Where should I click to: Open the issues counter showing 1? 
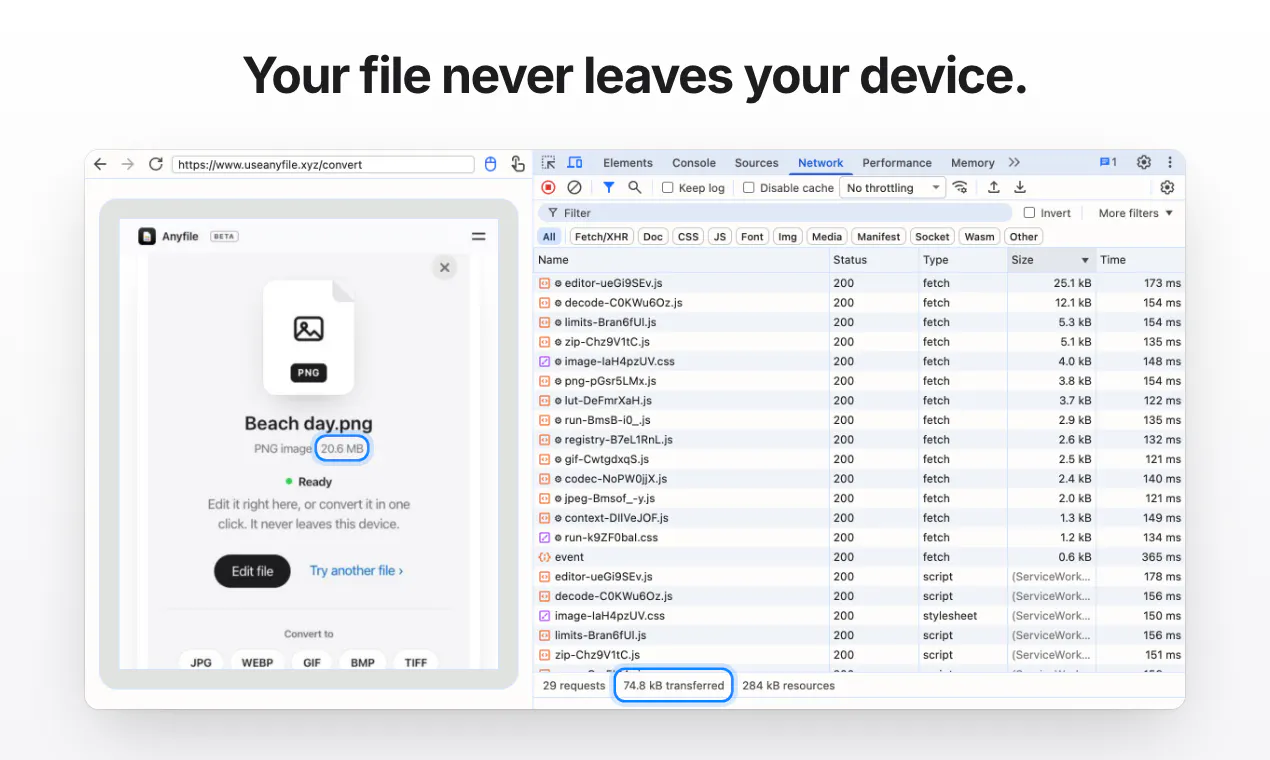tap(1108, 163)
